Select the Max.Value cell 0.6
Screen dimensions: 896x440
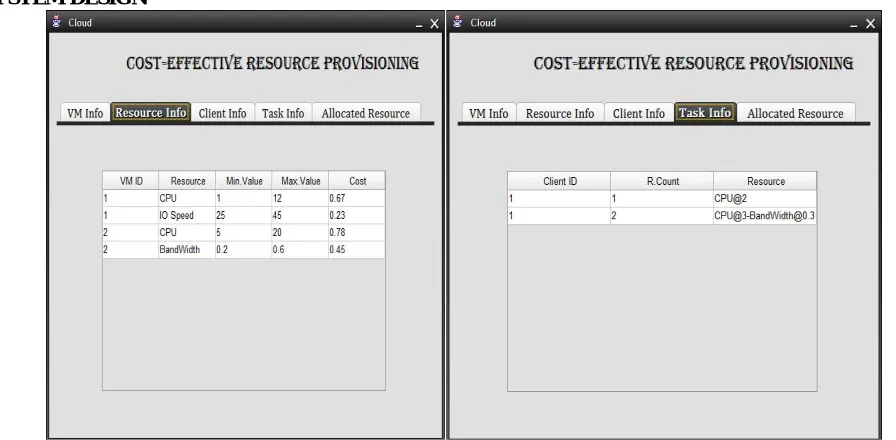tap(300, 250)
